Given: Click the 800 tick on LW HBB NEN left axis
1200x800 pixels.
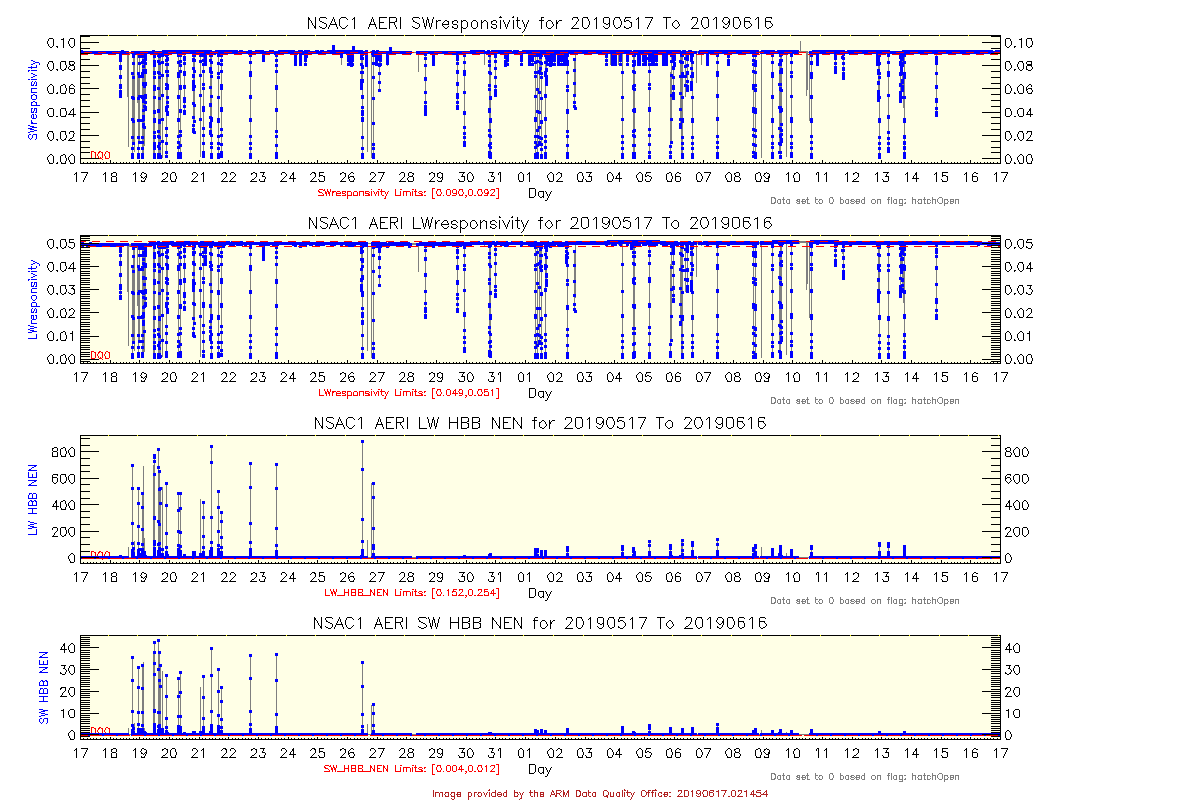Looking at the screenshot, I should [x=63, y=452].
